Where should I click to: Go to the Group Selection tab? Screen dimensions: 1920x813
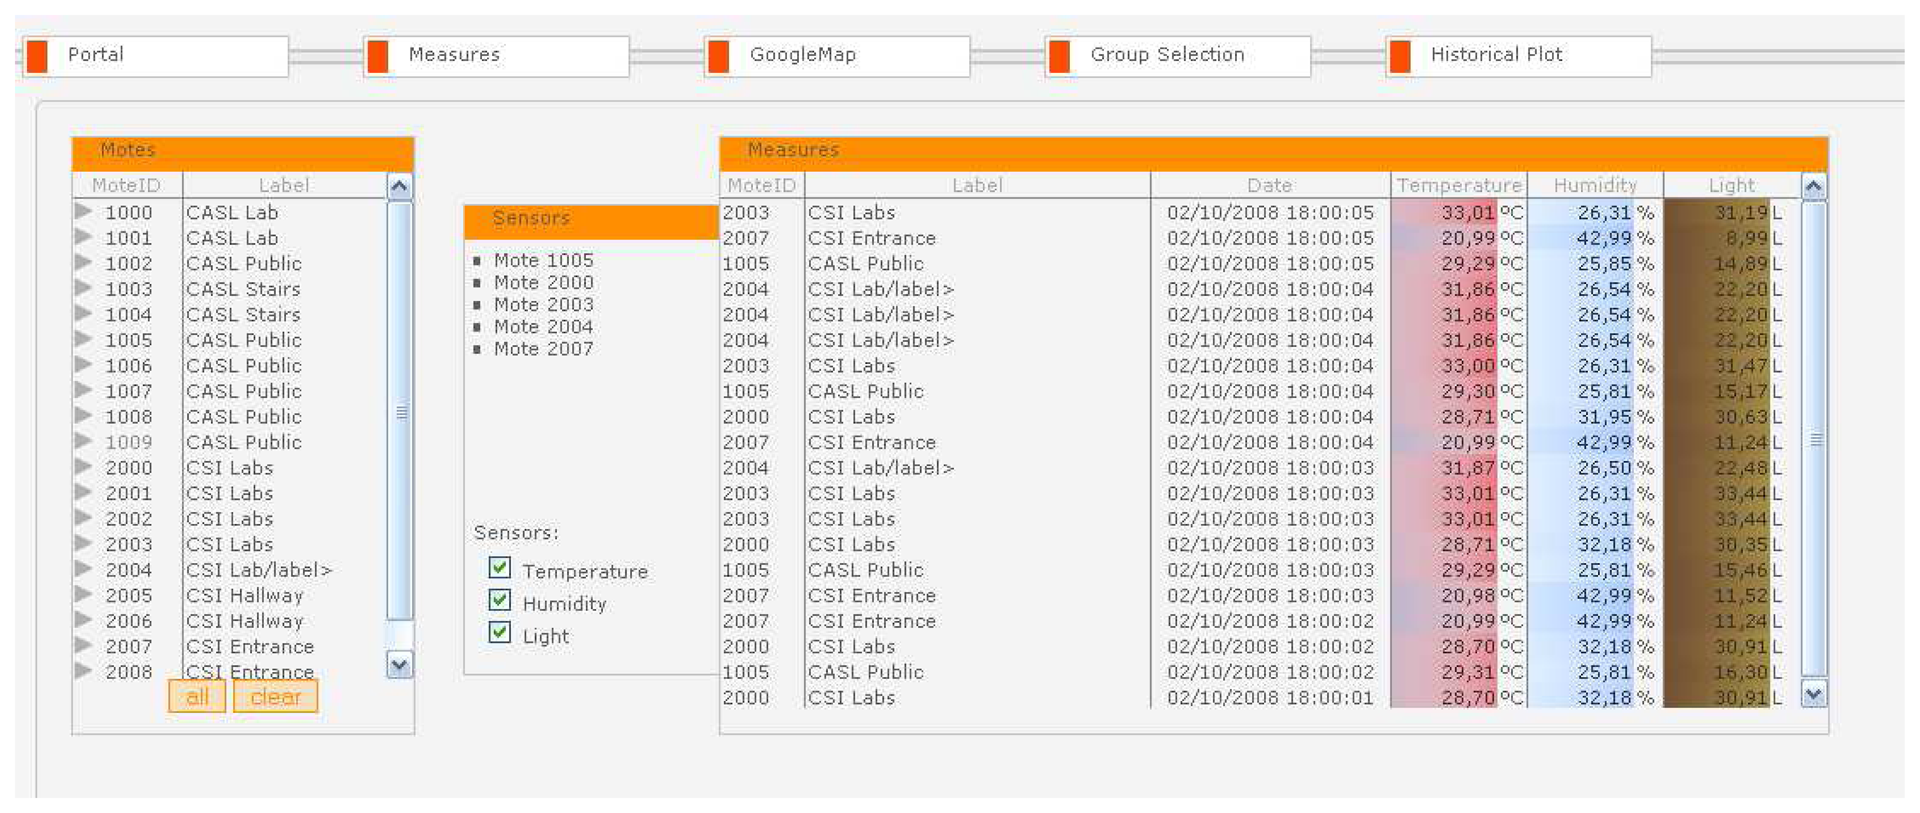(x=1178, y=56)
